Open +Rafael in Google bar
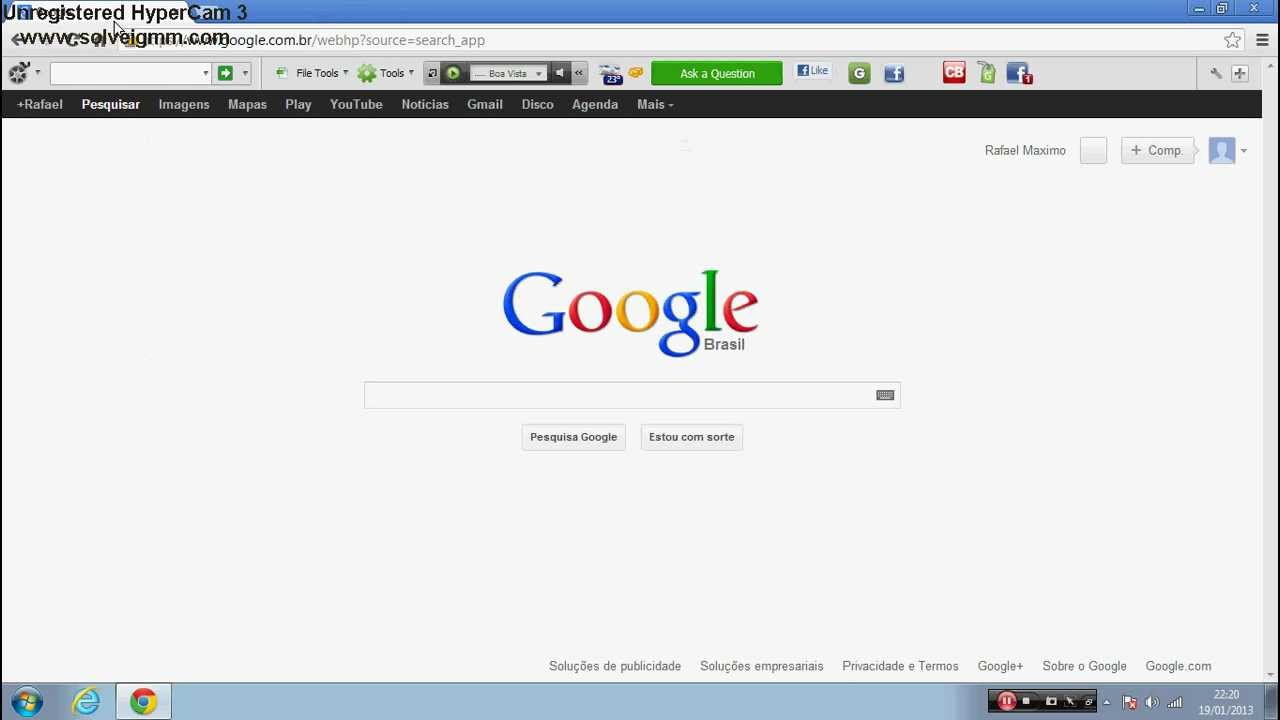 point(40,104)
